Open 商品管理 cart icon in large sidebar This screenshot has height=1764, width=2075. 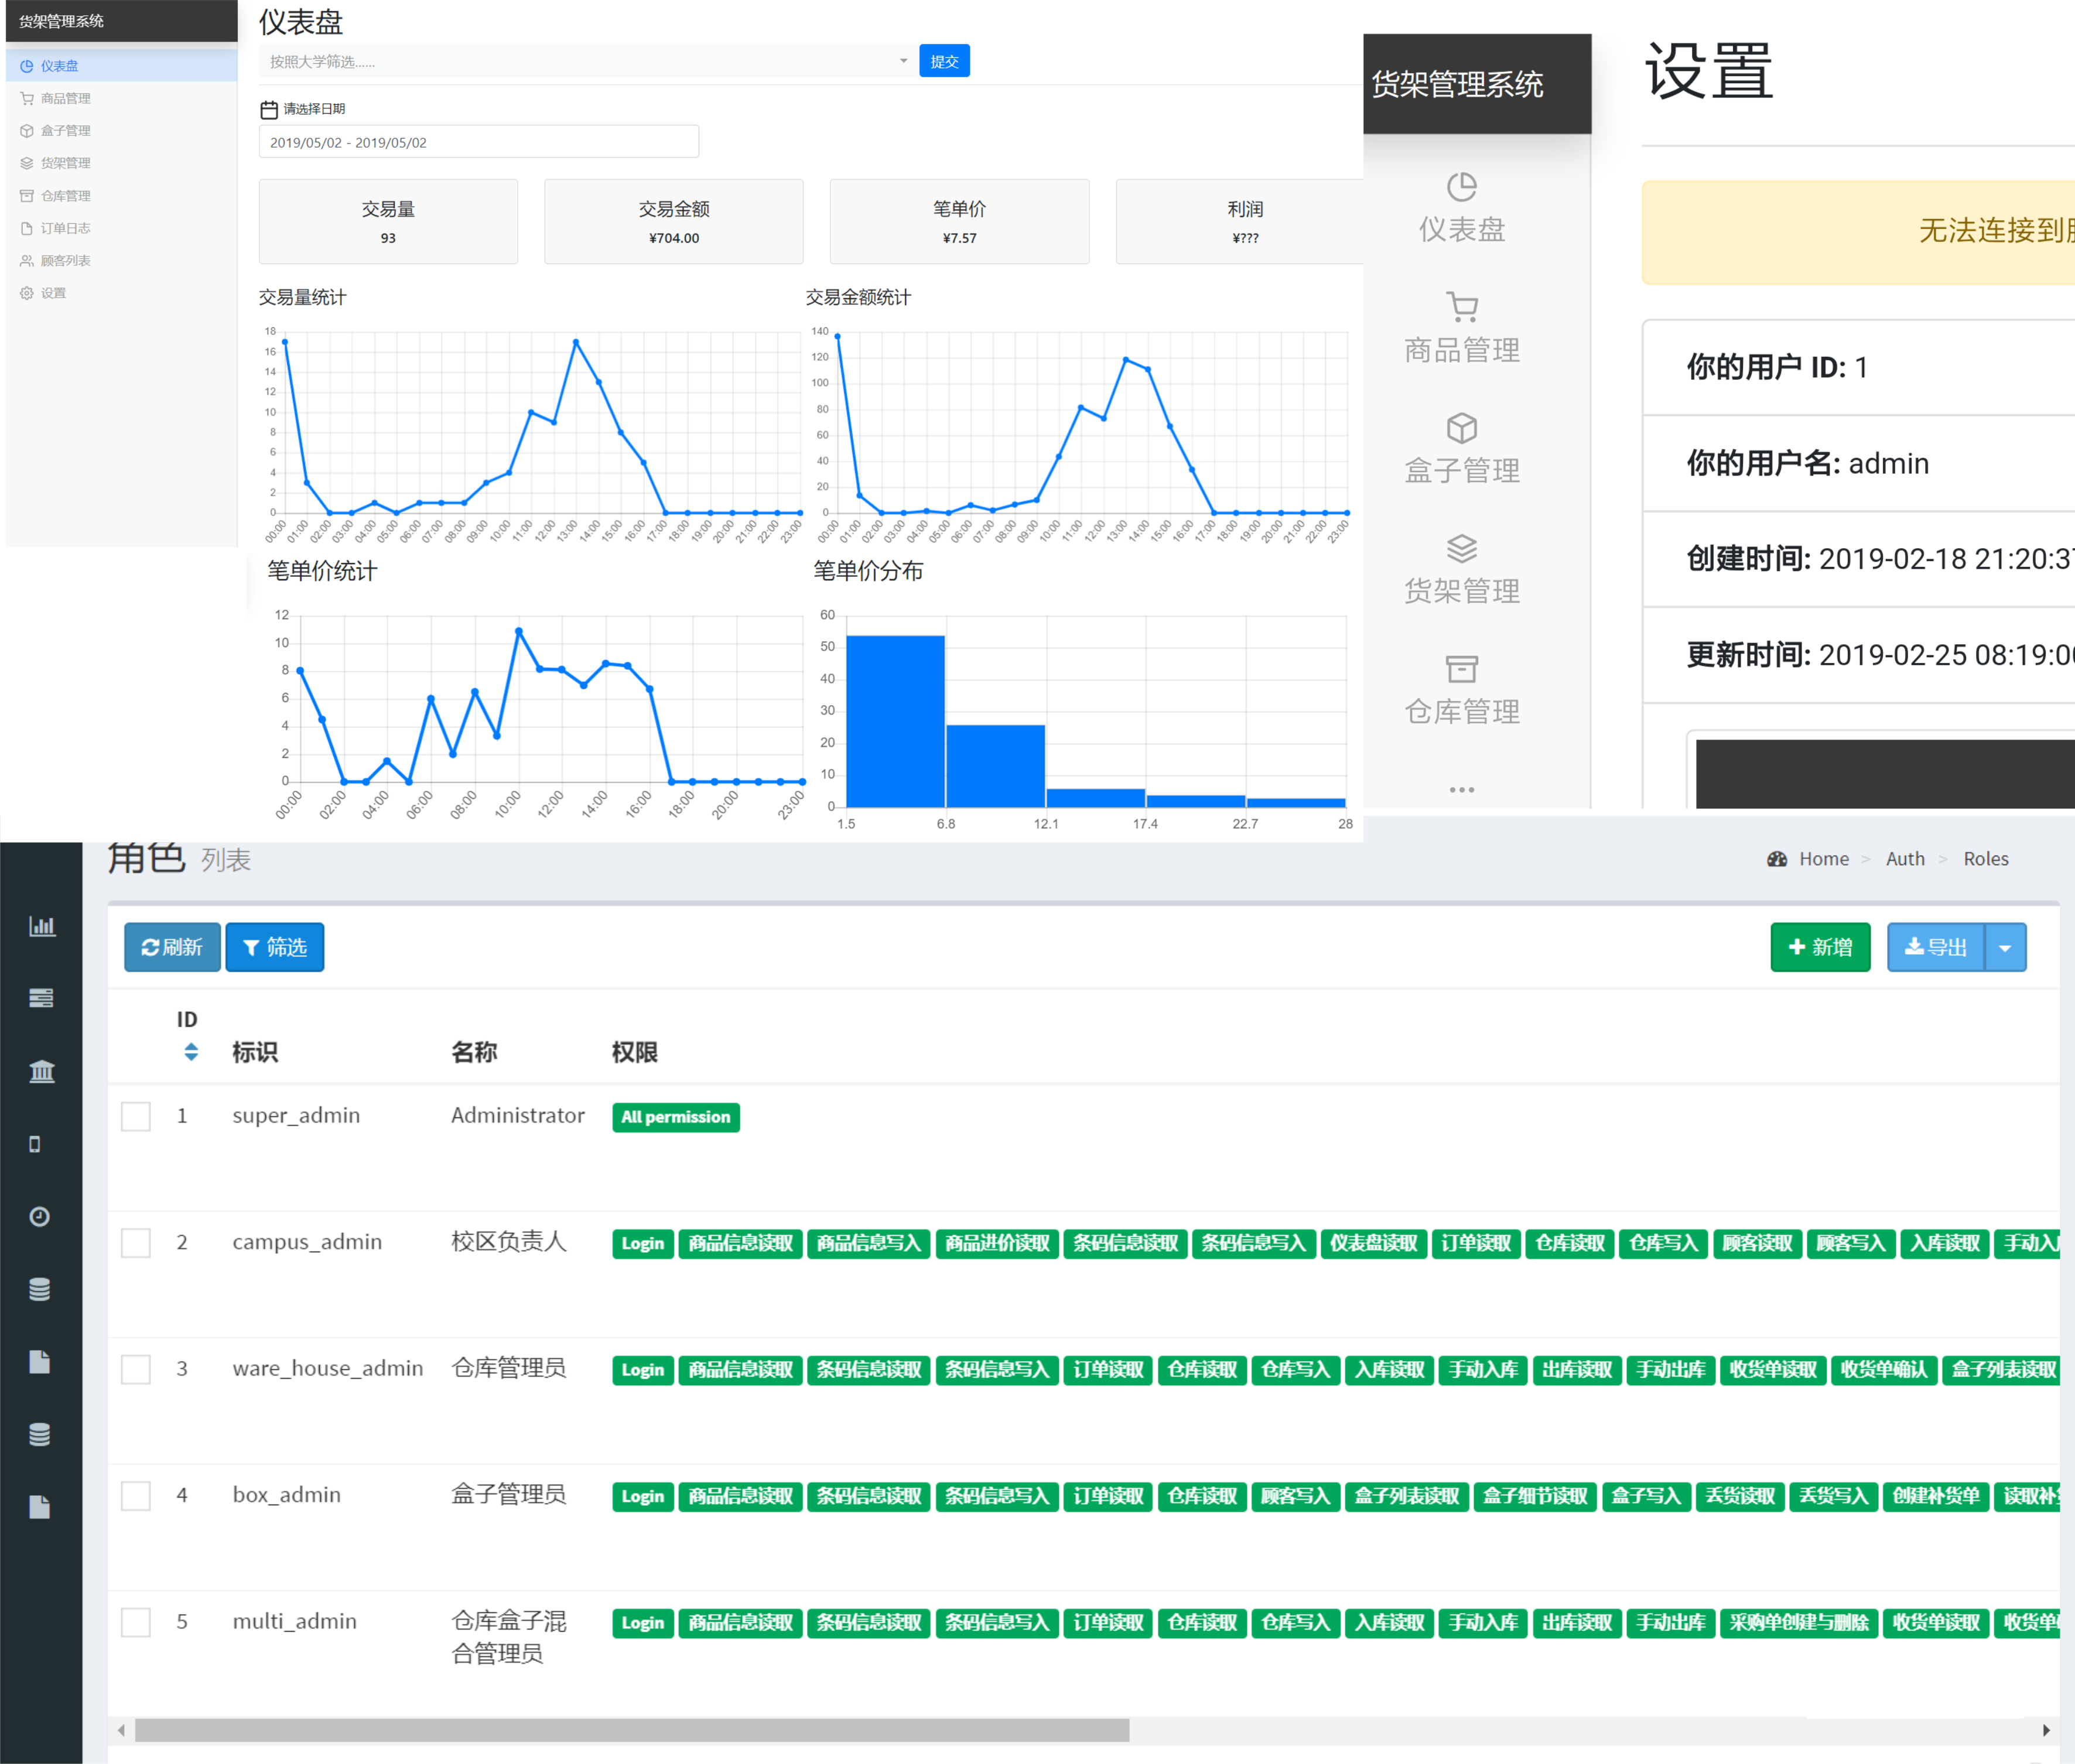1462,307
